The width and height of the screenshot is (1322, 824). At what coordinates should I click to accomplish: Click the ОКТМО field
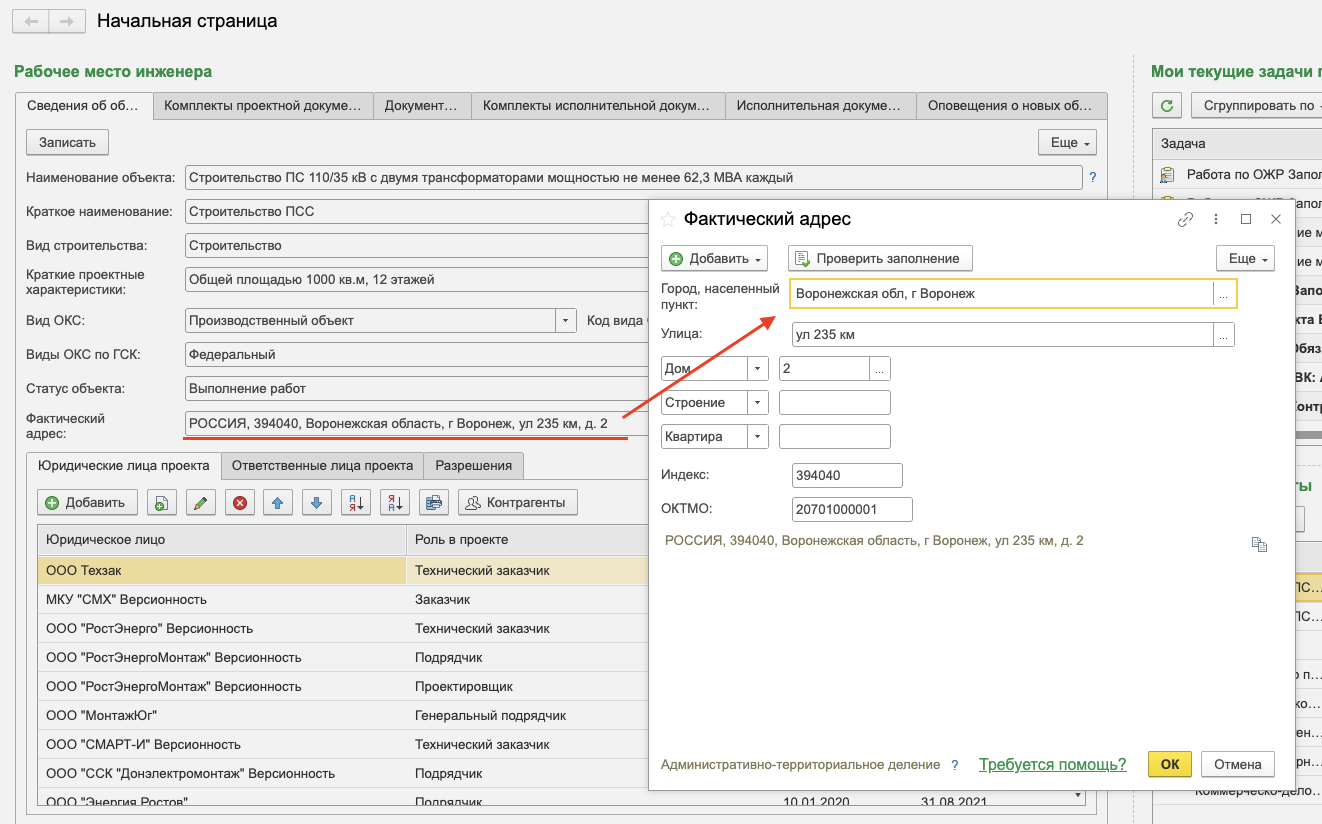(x=852, y=510)
